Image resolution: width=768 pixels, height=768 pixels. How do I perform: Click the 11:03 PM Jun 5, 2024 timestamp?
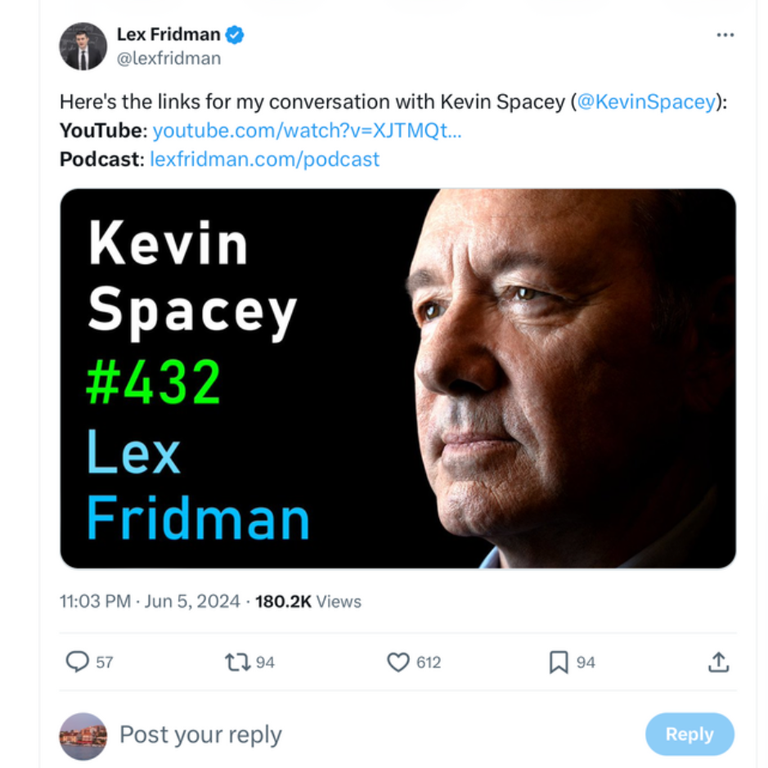[x=150, y=601]
